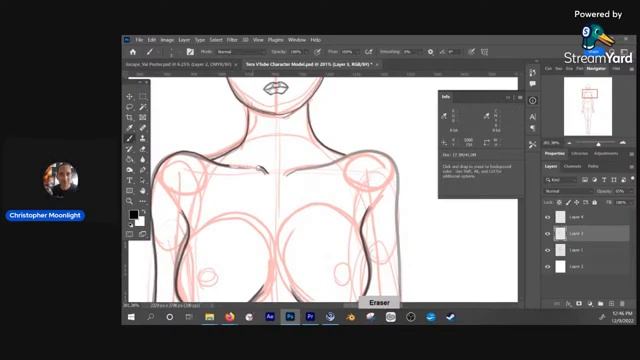Viewport: 640px width, 360px height.
Task: Open the Image menu
Action: tap(167, 40)
